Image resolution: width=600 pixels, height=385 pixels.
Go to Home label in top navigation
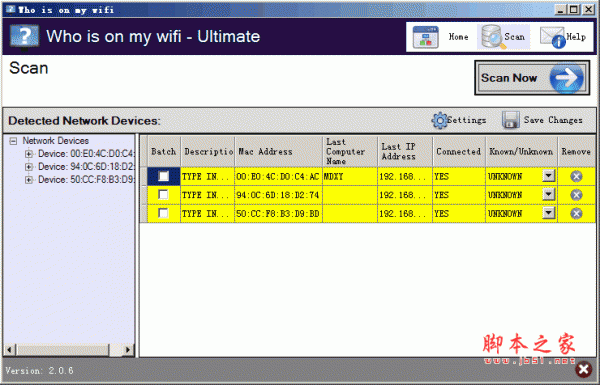tap(458, 37)
